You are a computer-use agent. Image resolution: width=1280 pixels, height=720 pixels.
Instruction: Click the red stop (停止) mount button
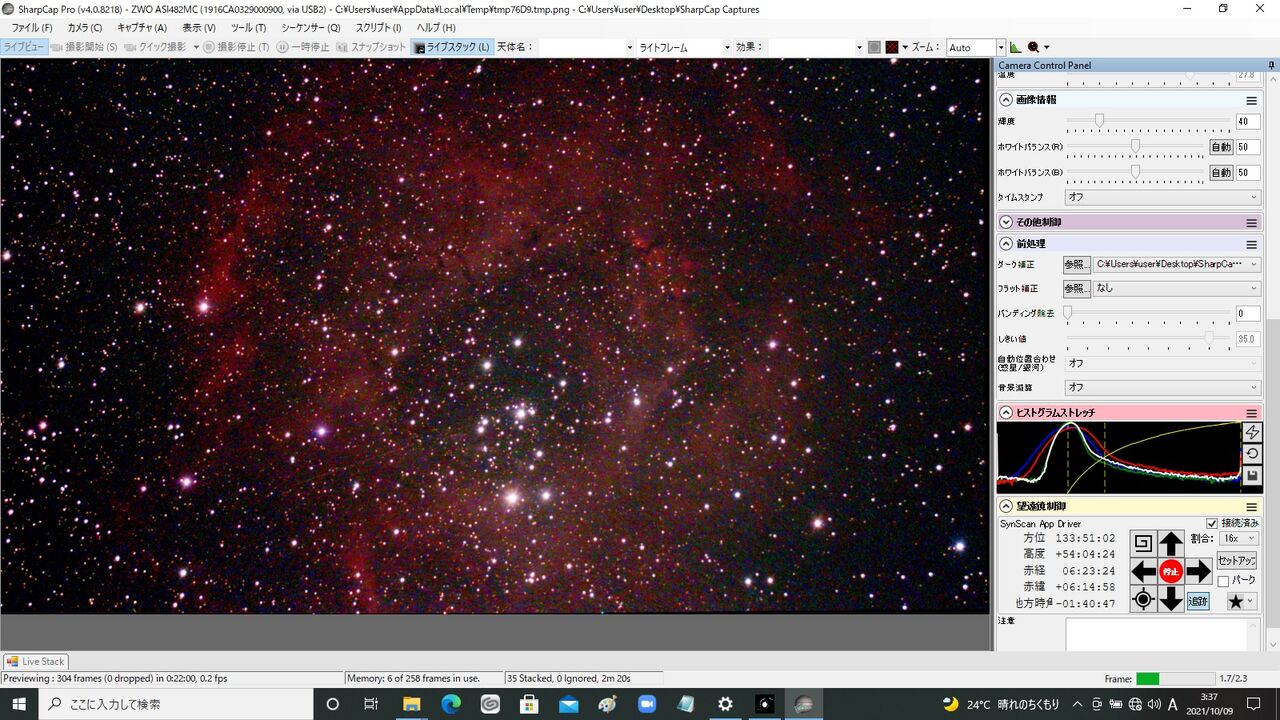pyautogui.click(x=1171, y=572)
